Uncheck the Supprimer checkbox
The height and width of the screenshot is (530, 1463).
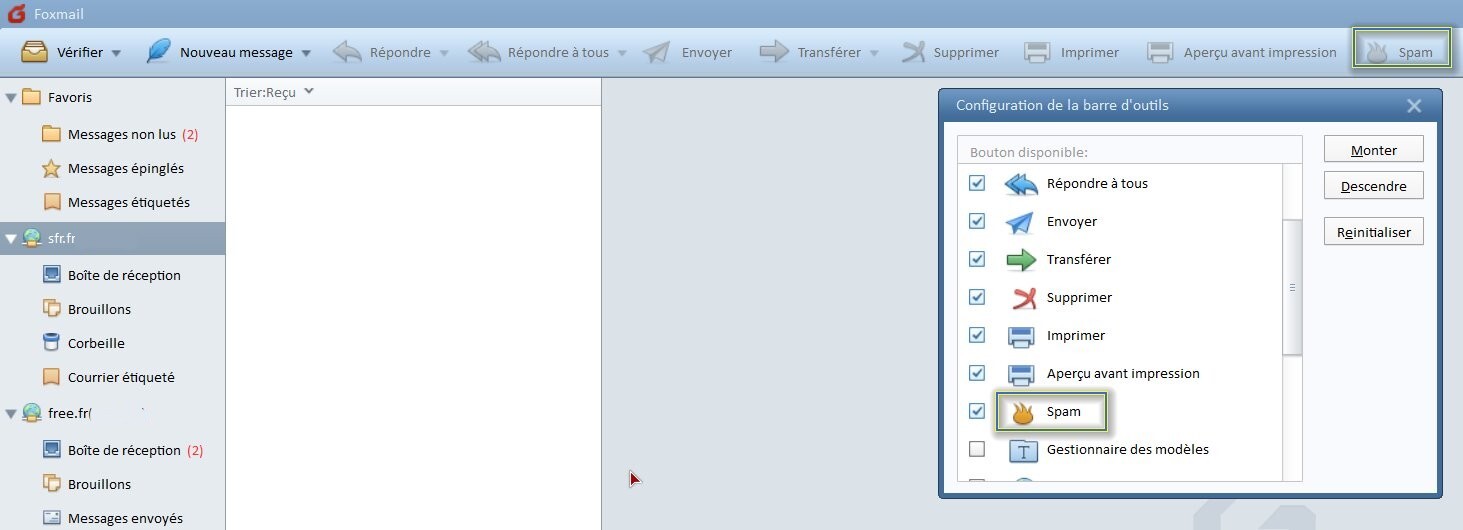tap(977, 297)
